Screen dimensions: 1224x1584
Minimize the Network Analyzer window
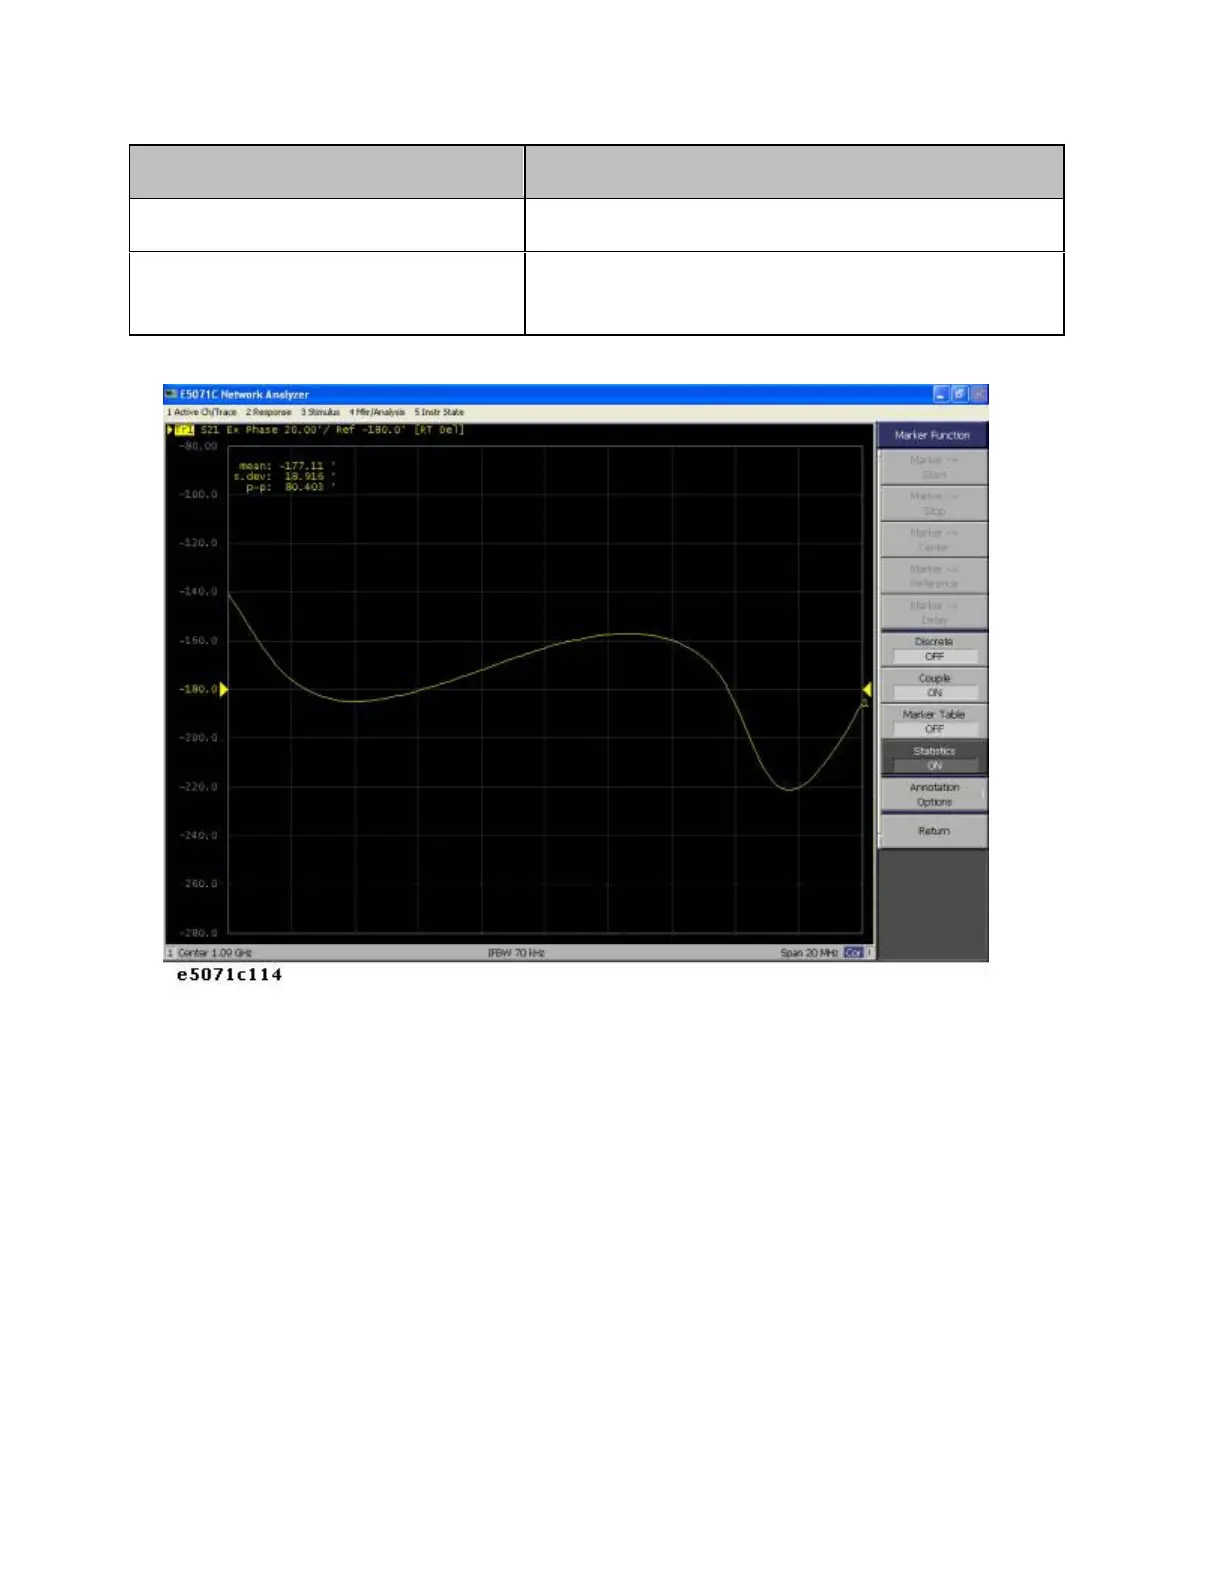[941, 394]
